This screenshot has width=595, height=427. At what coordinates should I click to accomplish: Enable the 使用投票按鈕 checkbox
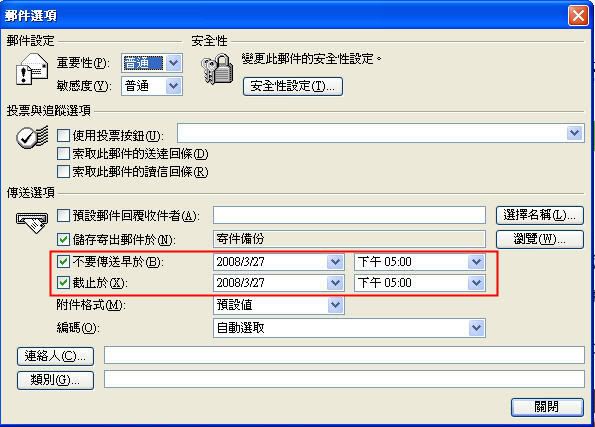click(63, 135)
